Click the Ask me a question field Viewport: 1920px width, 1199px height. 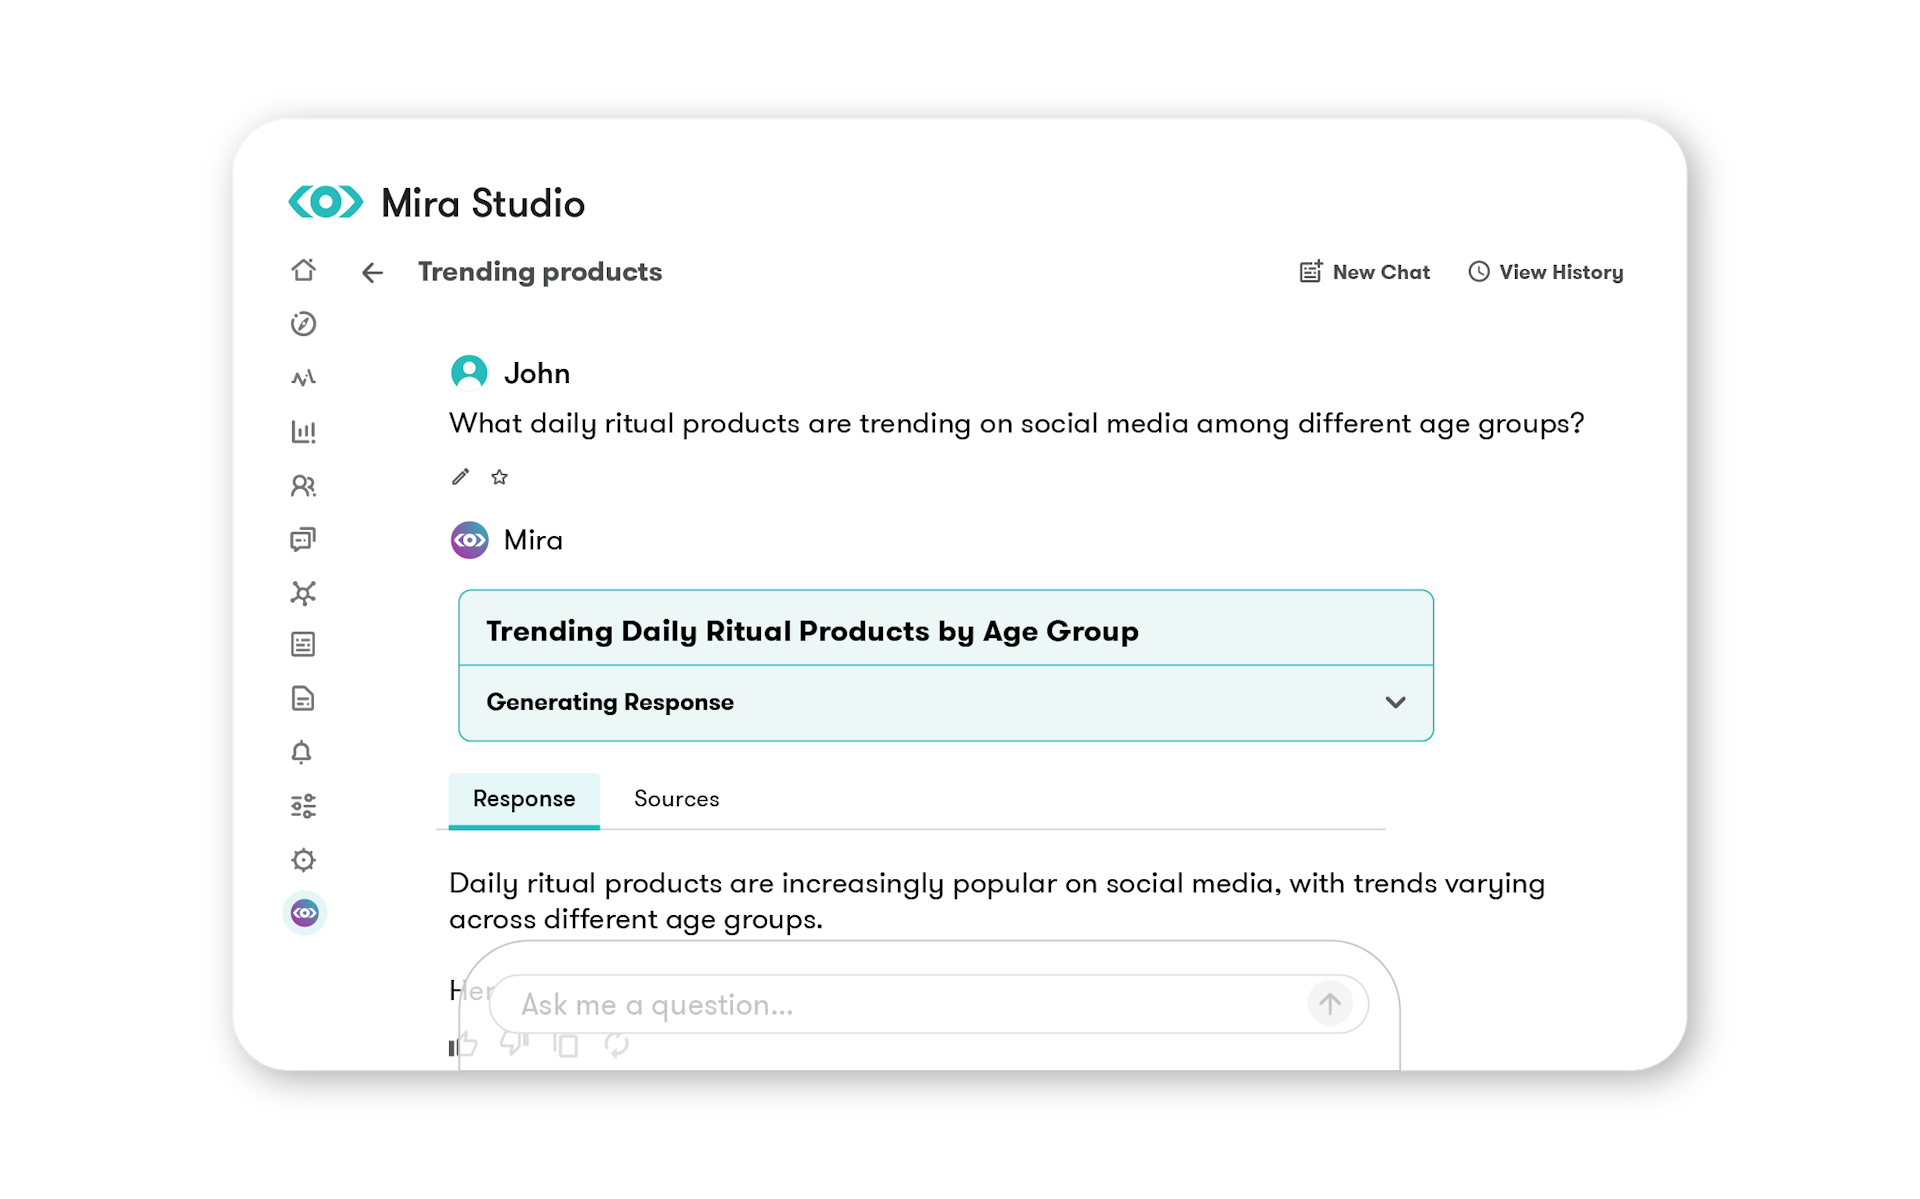[900, 1004]
